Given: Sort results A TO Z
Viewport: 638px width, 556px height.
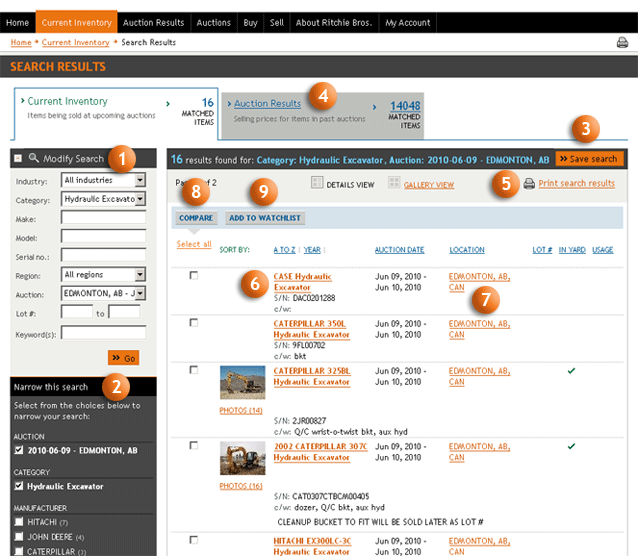Looking at the screenshot, I should tap(284, 250).
